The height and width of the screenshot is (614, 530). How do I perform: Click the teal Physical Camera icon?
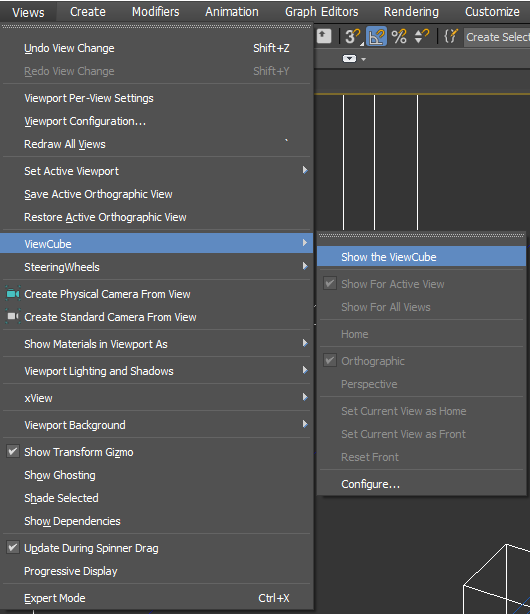point(13,294)
